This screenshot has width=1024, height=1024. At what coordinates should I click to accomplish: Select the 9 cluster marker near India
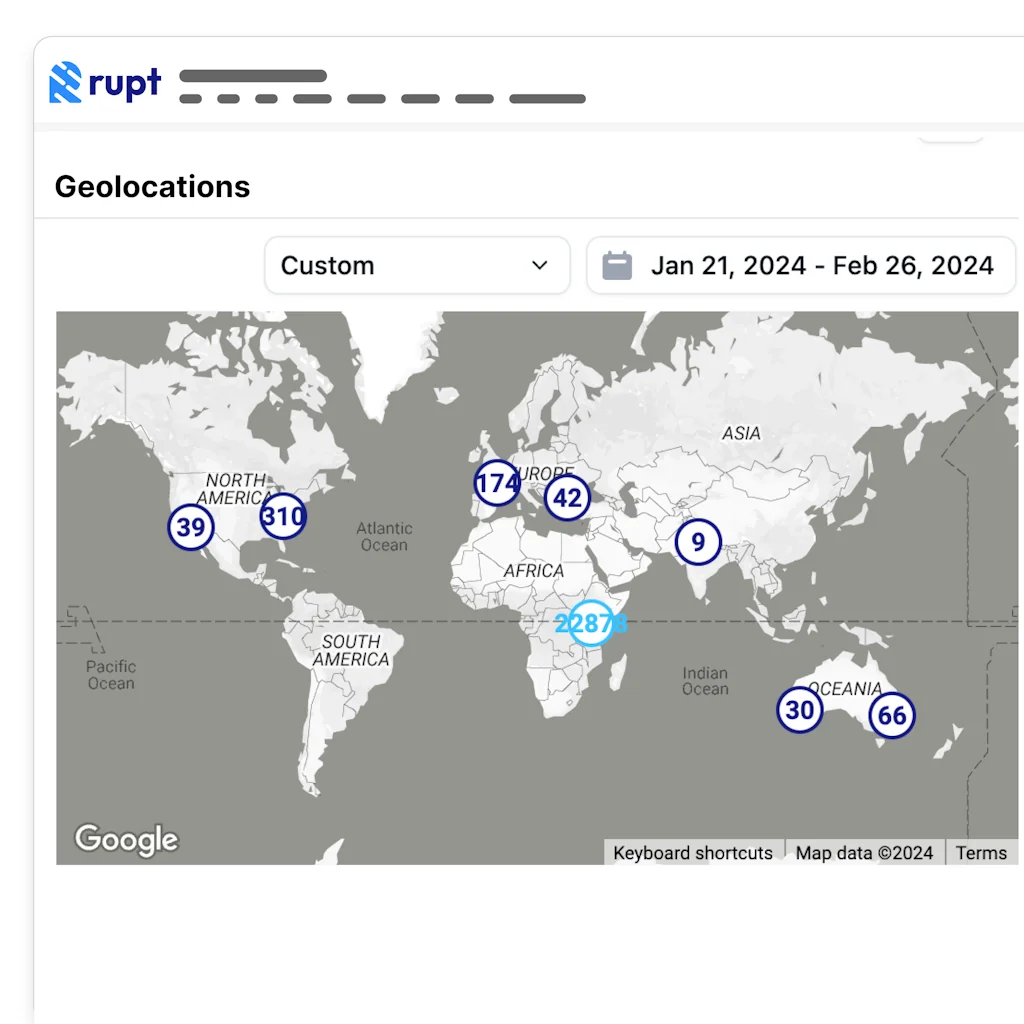point(698,543)
